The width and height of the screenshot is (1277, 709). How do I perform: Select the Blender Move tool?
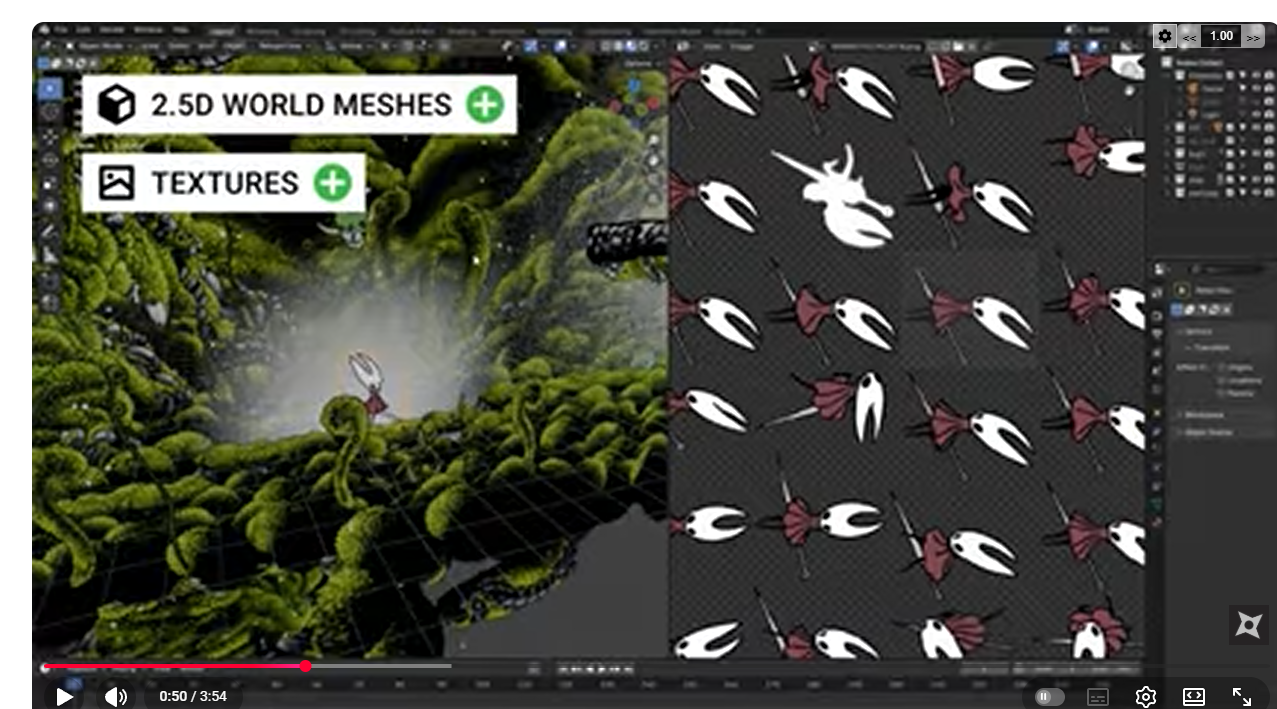(50, 137)
